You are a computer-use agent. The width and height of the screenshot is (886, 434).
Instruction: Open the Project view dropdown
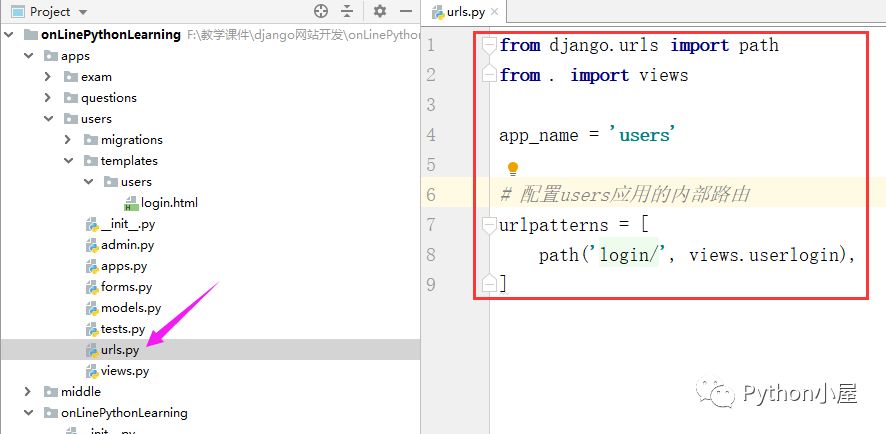[82, 12]
